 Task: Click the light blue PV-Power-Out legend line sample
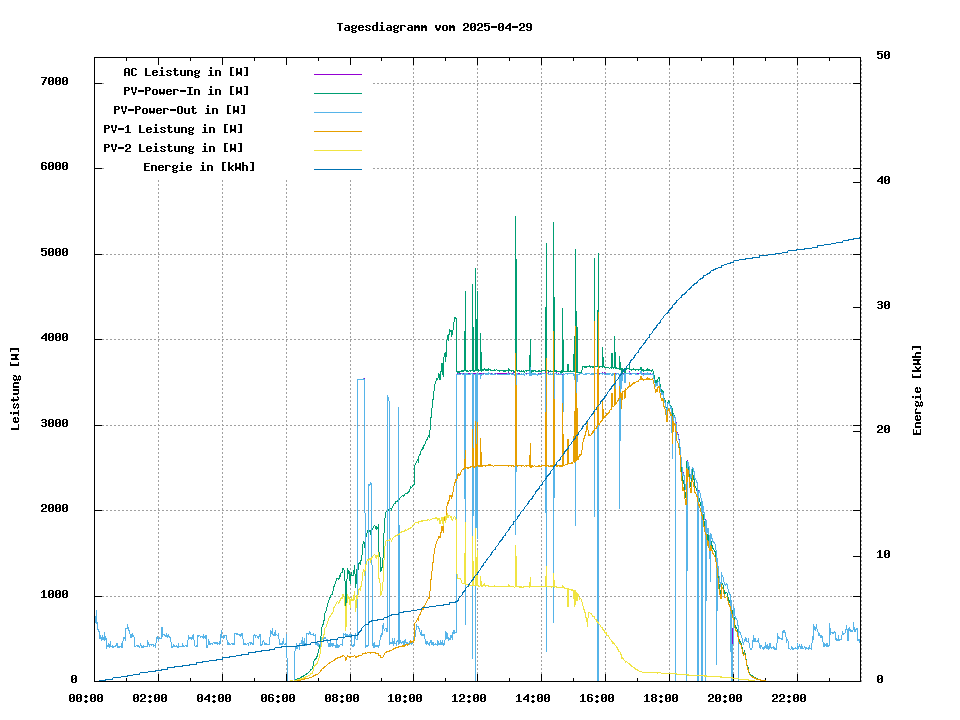point(337,111)
